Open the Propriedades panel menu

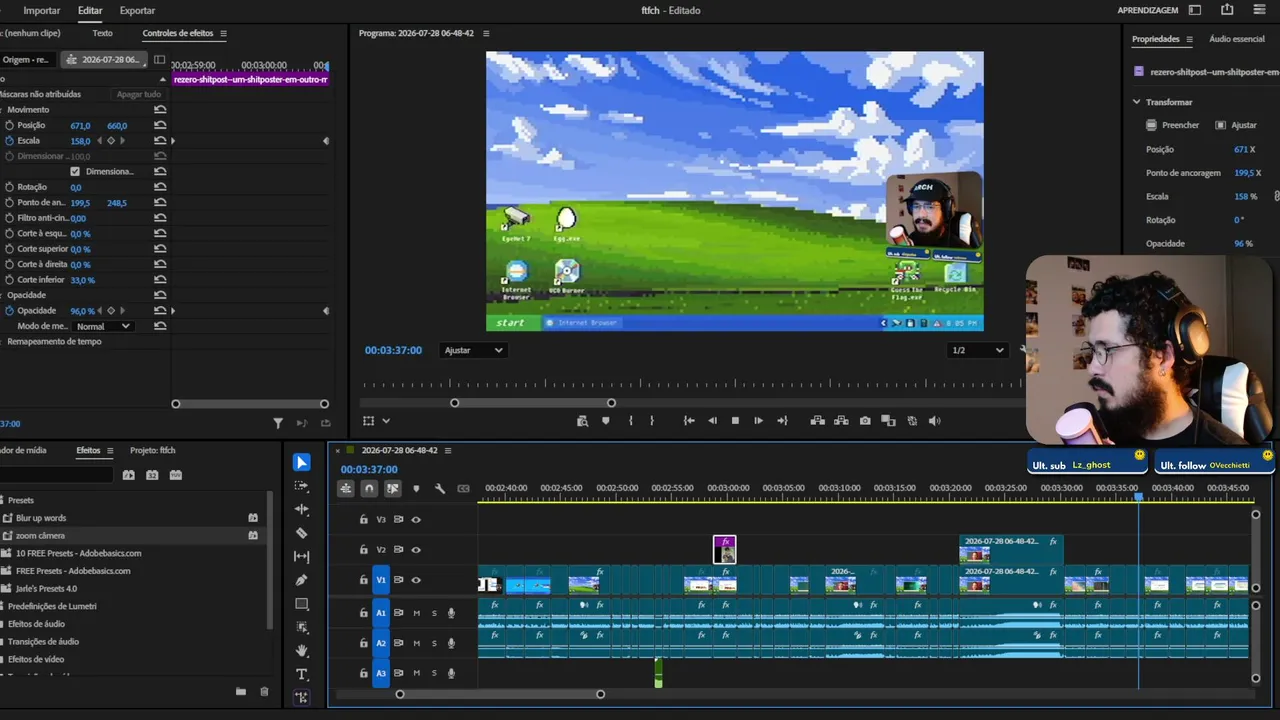1189,39
